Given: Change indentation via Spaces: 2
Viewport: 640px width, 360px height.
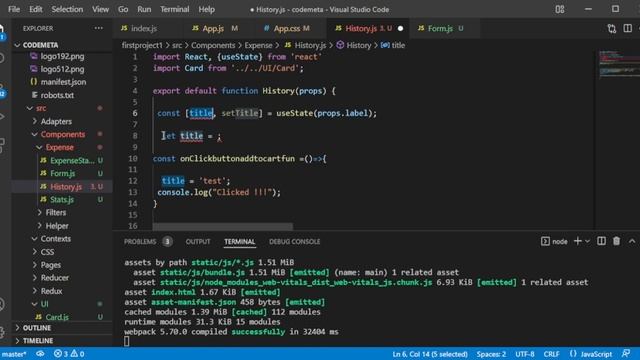Looking at the screenshot, I should [x=491, y=354].
